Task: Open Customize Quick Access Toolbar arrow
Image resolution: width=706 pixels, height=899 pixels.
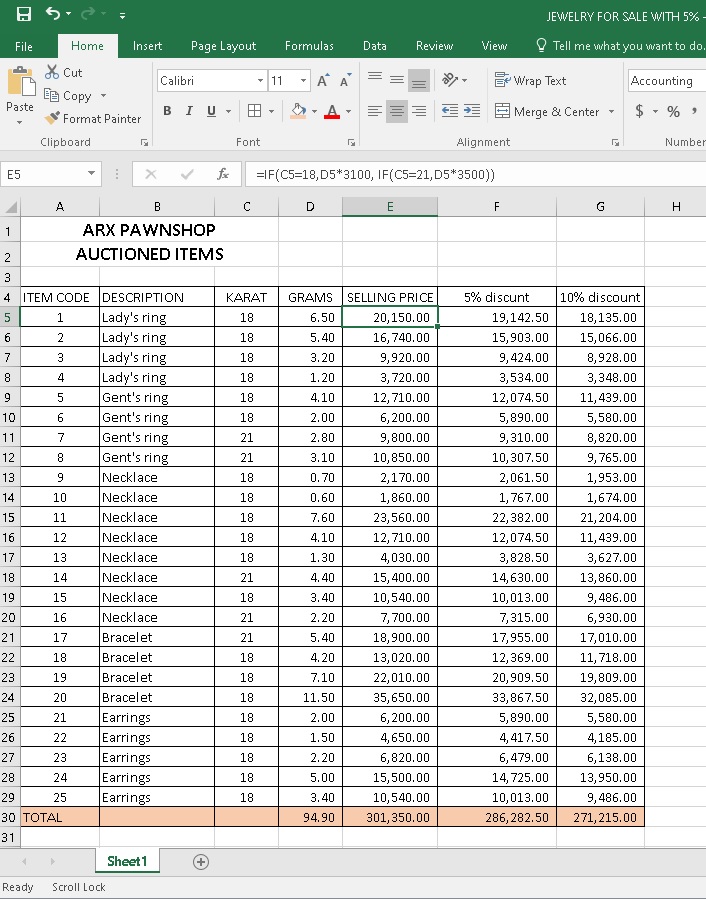Action: pyautogui.click(x=122, y=15)
